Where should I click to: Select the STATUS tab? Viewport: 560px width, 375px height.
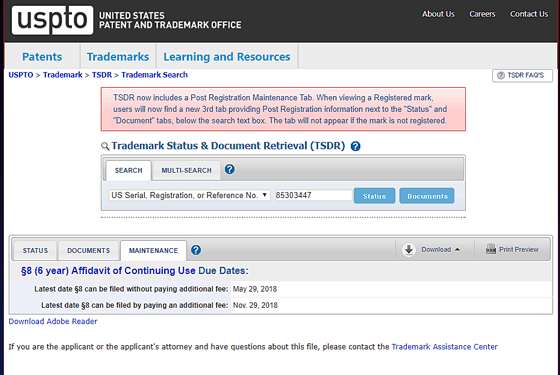click(35, 250)
